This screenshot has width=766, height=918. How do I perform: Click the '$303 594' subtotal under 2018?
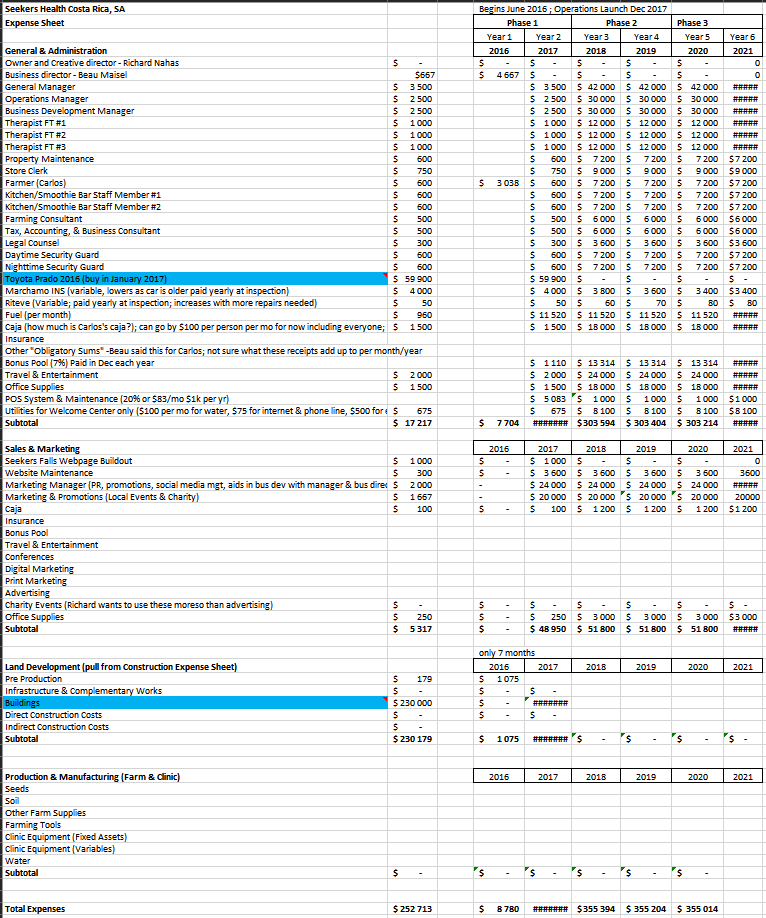[596, 423]
